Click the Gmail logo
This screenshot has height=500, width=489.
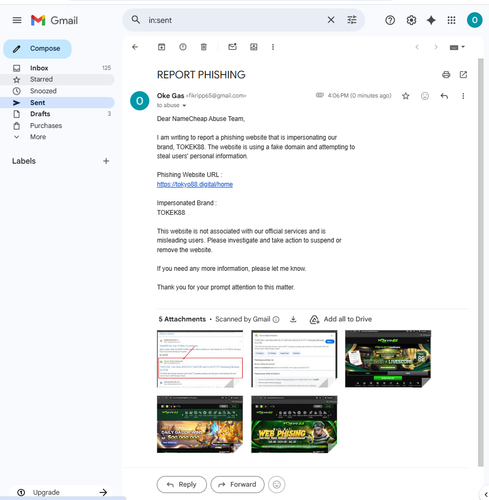point(54,20)
